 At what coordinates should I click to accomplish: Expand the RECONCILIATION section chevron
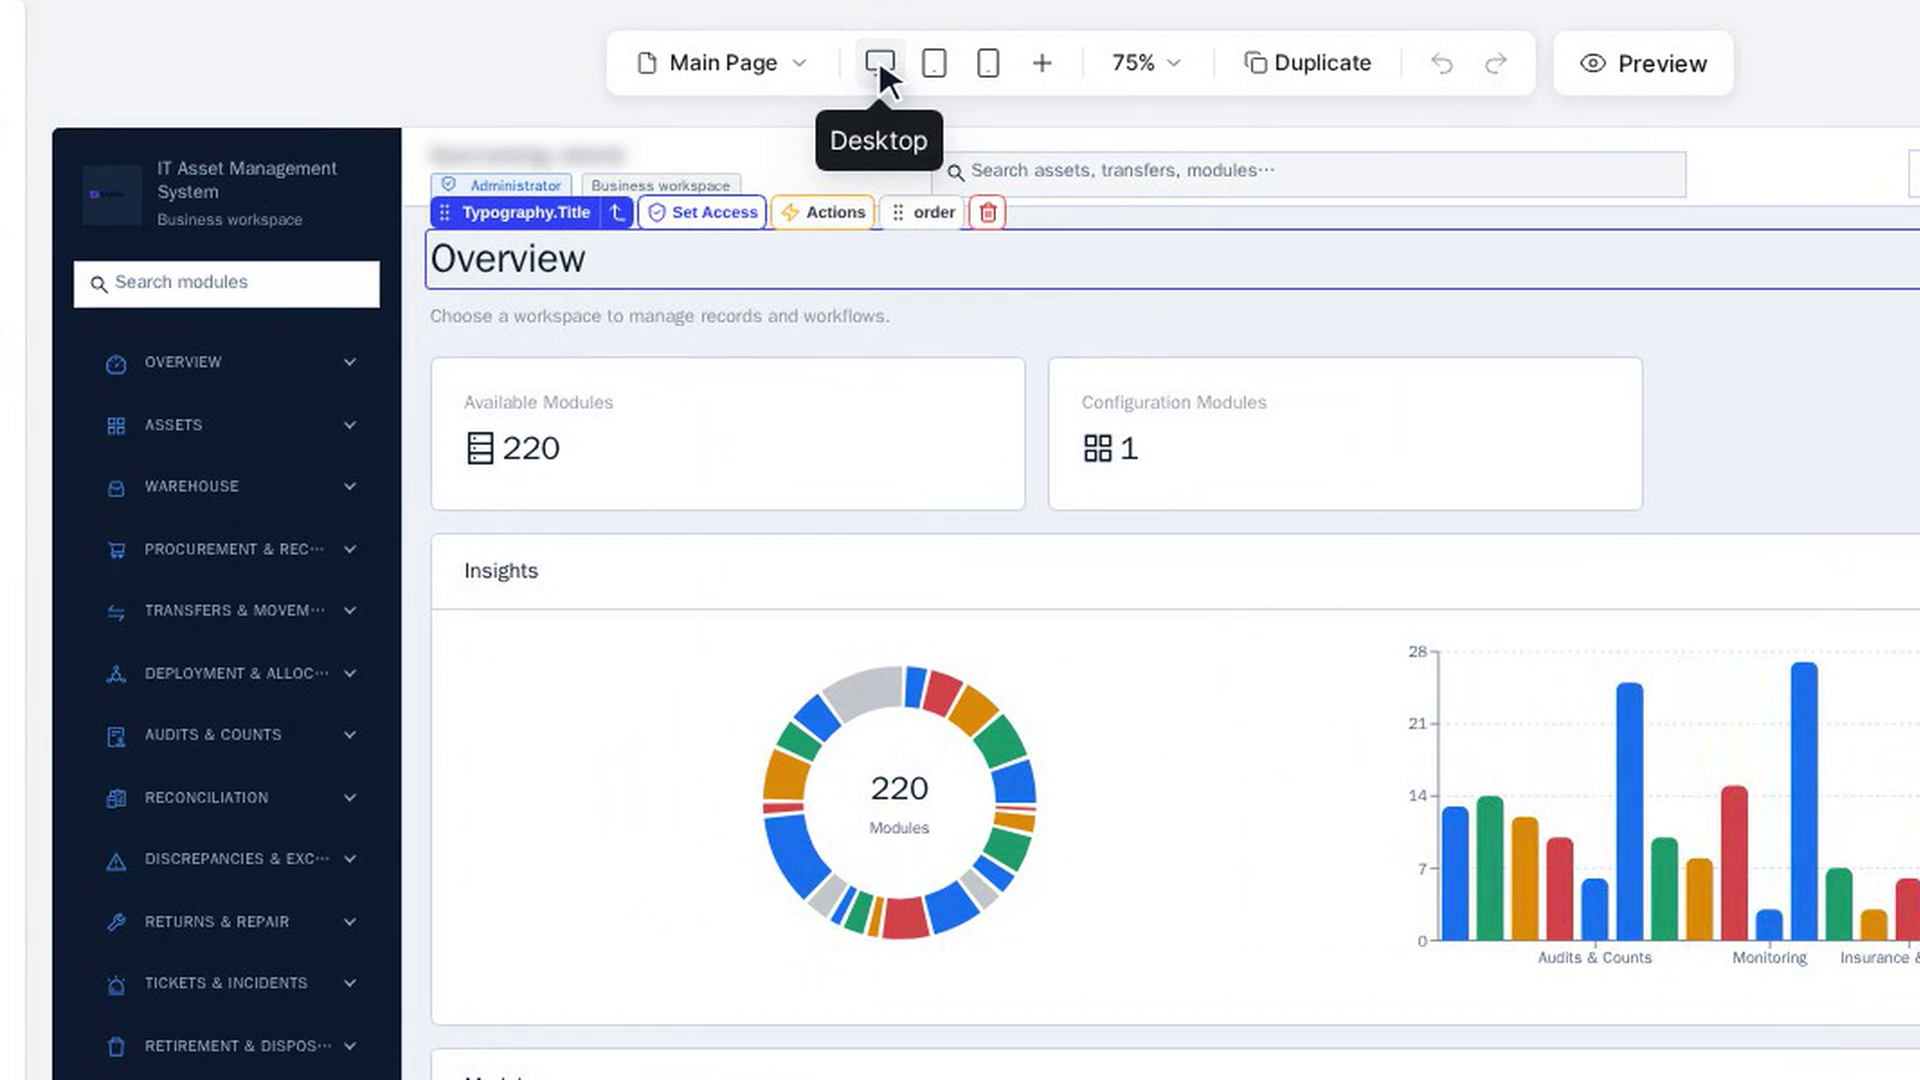pyautogui.click(x=350, y=798)
